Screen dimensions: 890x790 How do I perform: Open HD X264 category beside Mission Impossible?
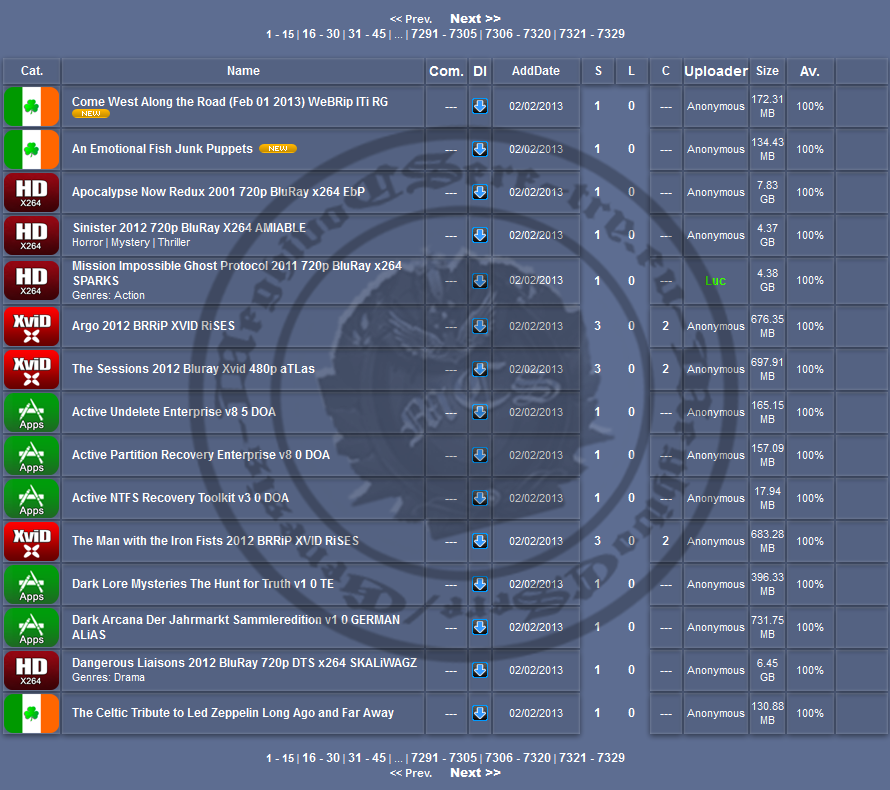point(31,280)
